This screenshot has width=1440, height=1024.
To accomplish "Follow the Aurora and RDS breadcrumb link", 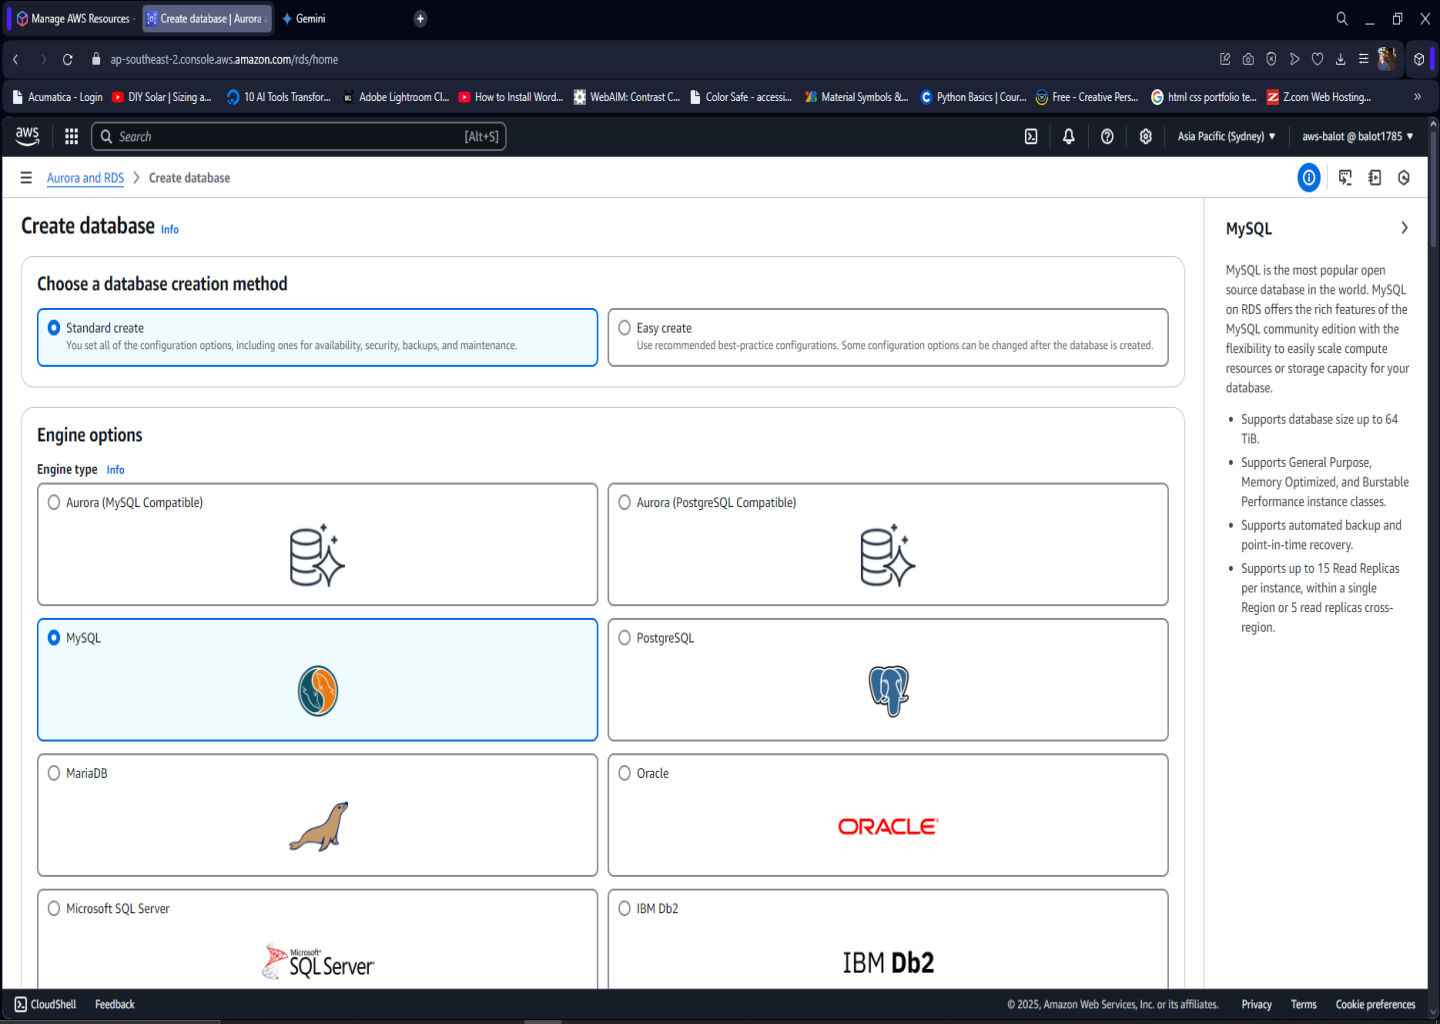I will (85, 178).
